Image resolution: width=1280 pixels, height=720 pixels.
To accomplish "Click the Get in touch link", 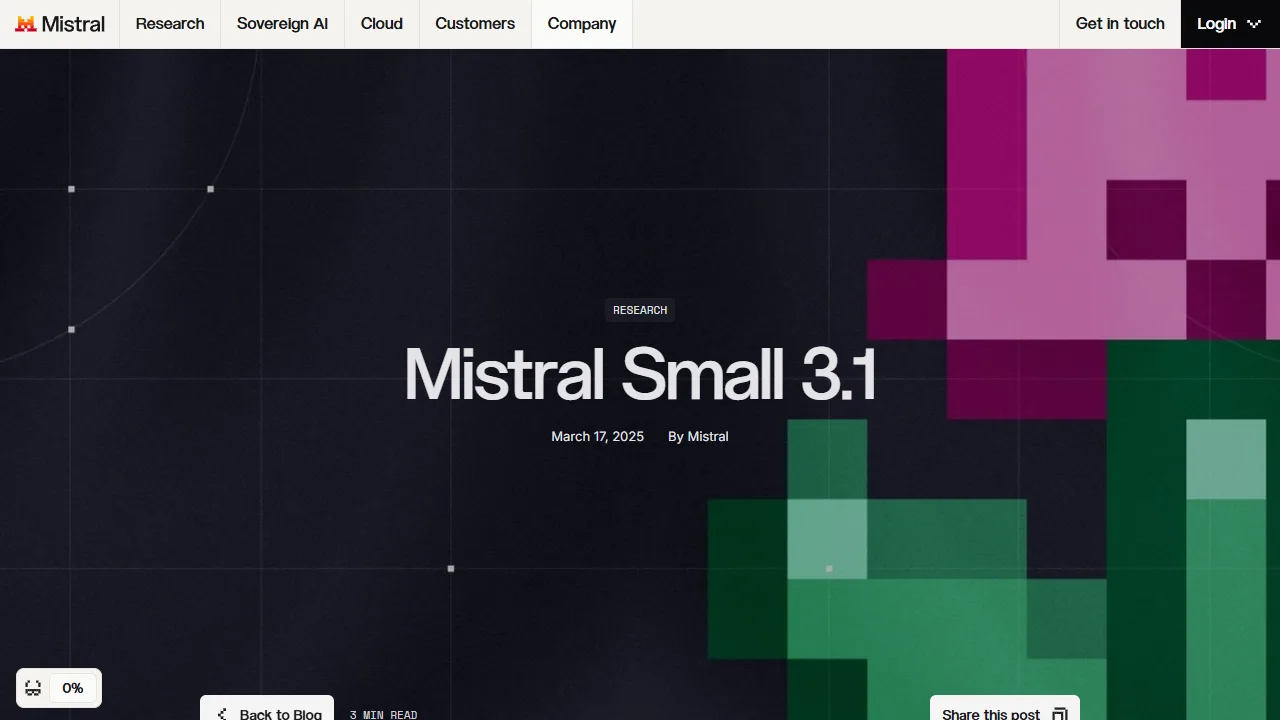I will [1120, 24].
